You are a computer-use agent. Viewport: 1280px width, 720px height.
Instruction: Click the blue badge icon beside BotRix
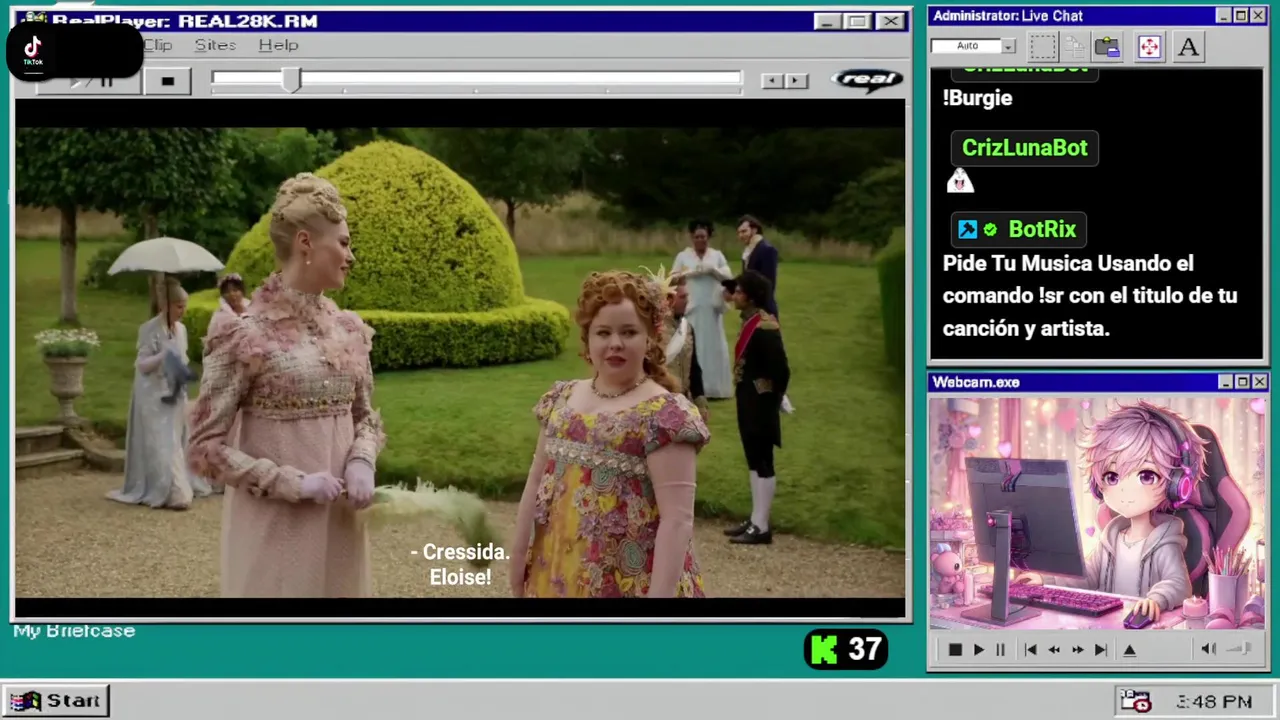967,230
